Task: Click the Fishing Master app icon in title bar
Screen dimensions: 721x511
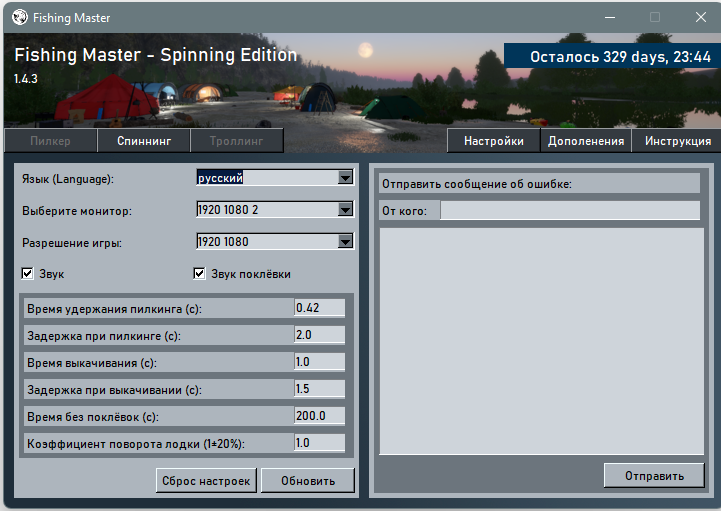Action: coord(19,17)
